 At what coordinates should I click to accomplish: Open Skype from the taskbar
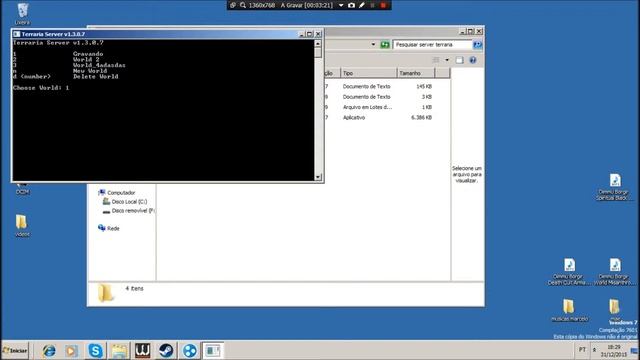95,351
